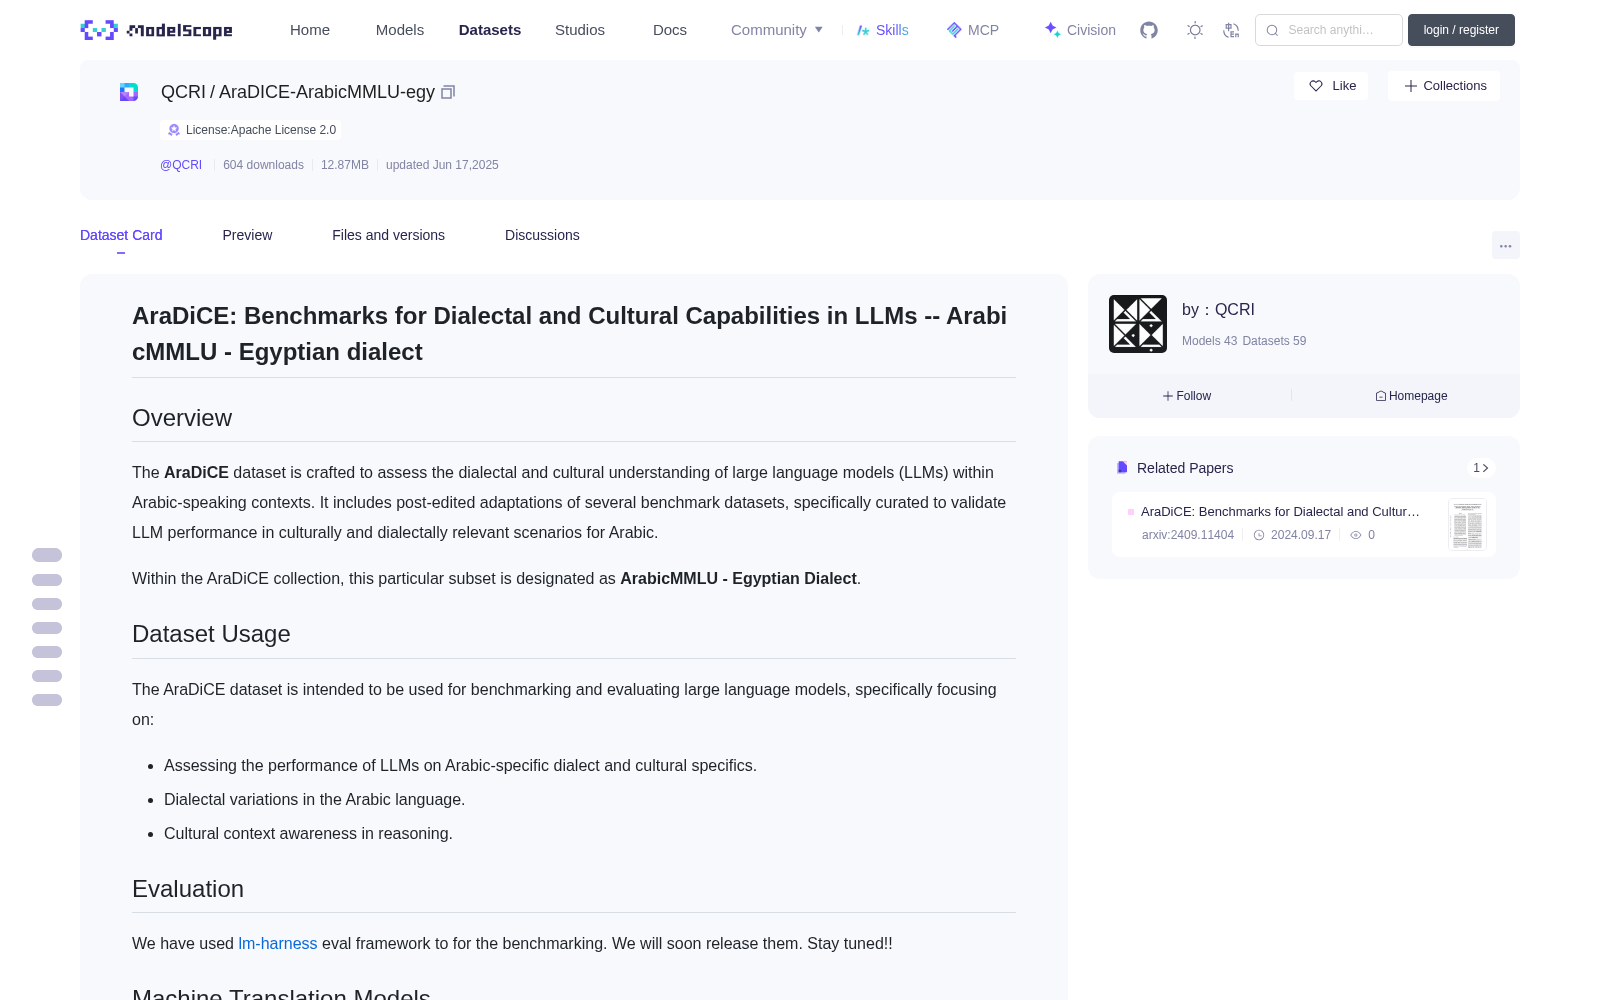Screen dimensions: 1600x1000
Task: Click the Related Papers document icon
Action: (1122, 468)
